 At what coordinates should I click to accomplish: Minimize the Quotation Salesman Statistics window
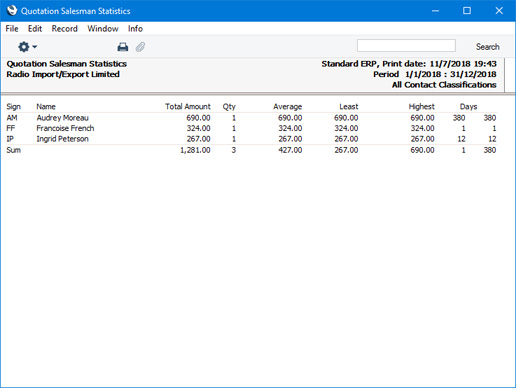[x=435, y=11]
